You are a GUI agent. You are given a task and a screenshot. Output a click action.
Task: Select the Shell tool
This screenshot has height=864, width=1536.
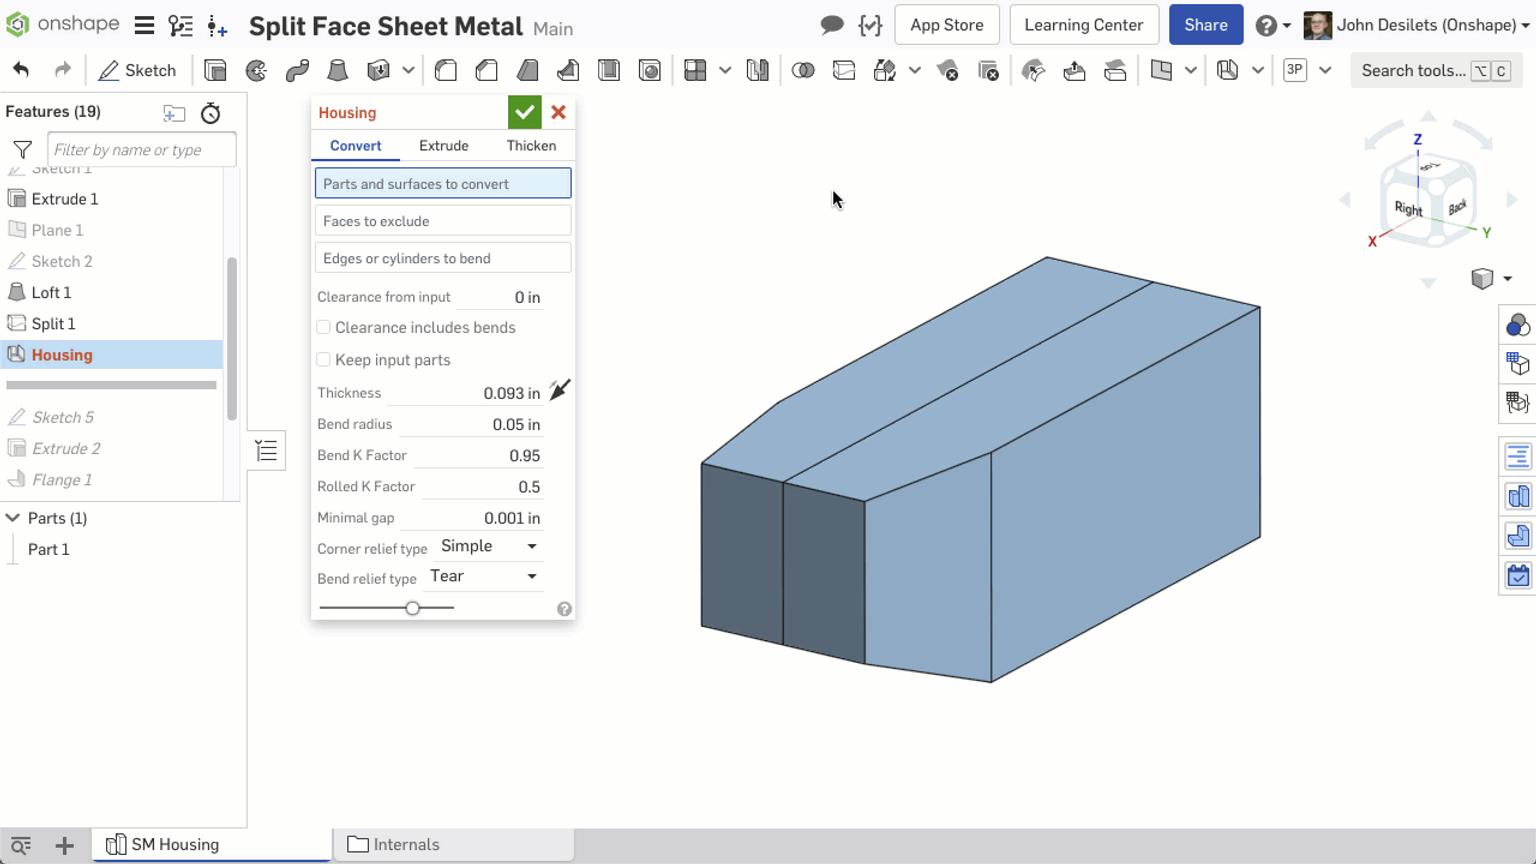(609, 70)
